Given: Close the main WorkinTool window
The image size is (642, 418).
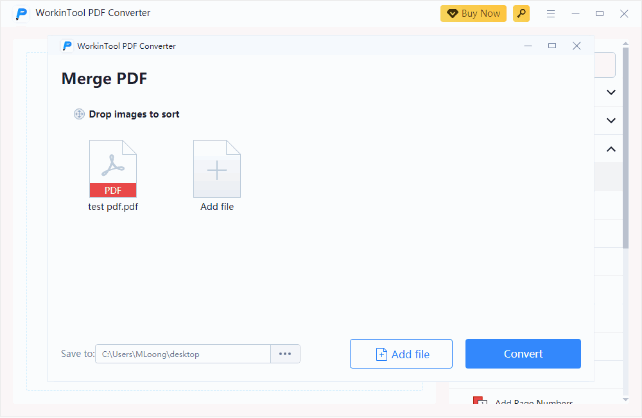Looking at the screenshot, I should tap(624, 14).
